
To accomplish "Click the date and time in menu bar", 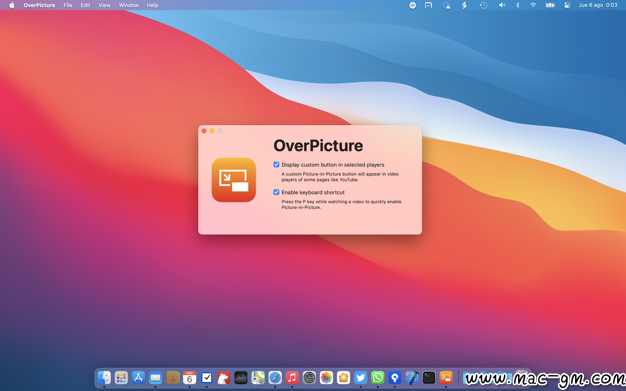I will [x=598, y=5].
